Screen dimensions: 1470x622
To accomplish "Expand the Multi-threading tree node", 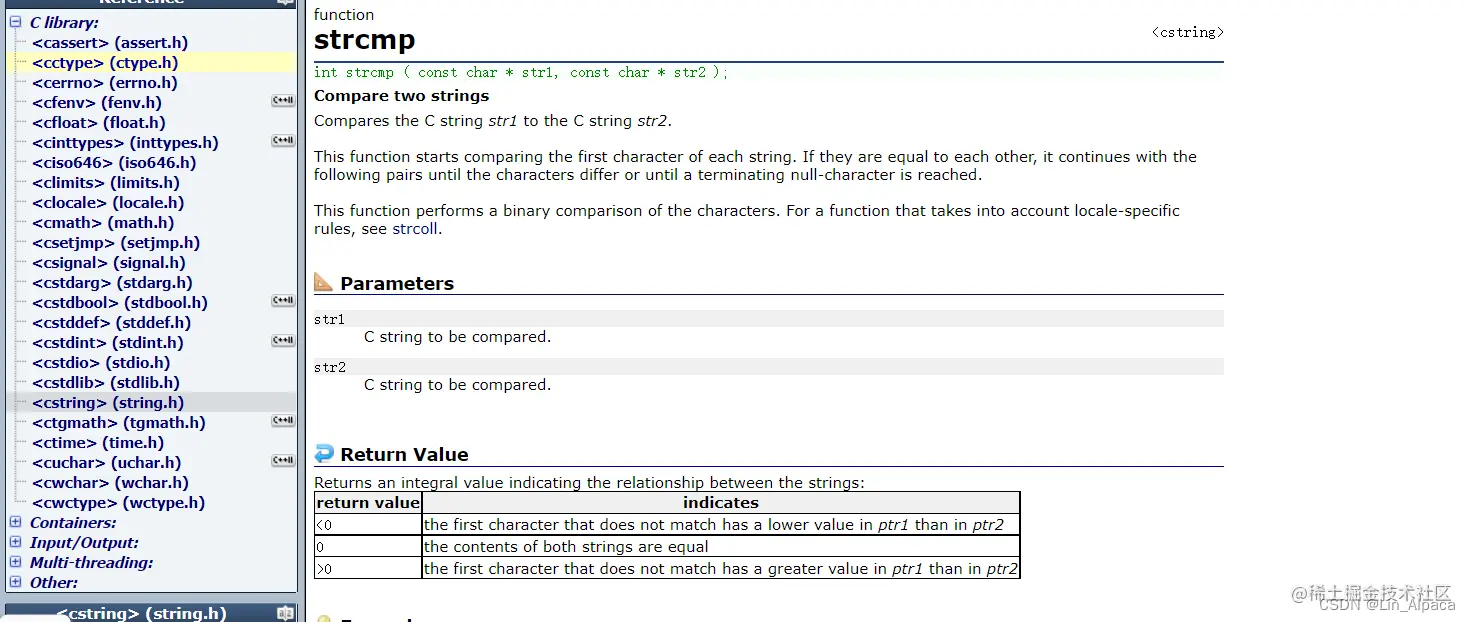I will pyautogui.click(x=15, y=562).
